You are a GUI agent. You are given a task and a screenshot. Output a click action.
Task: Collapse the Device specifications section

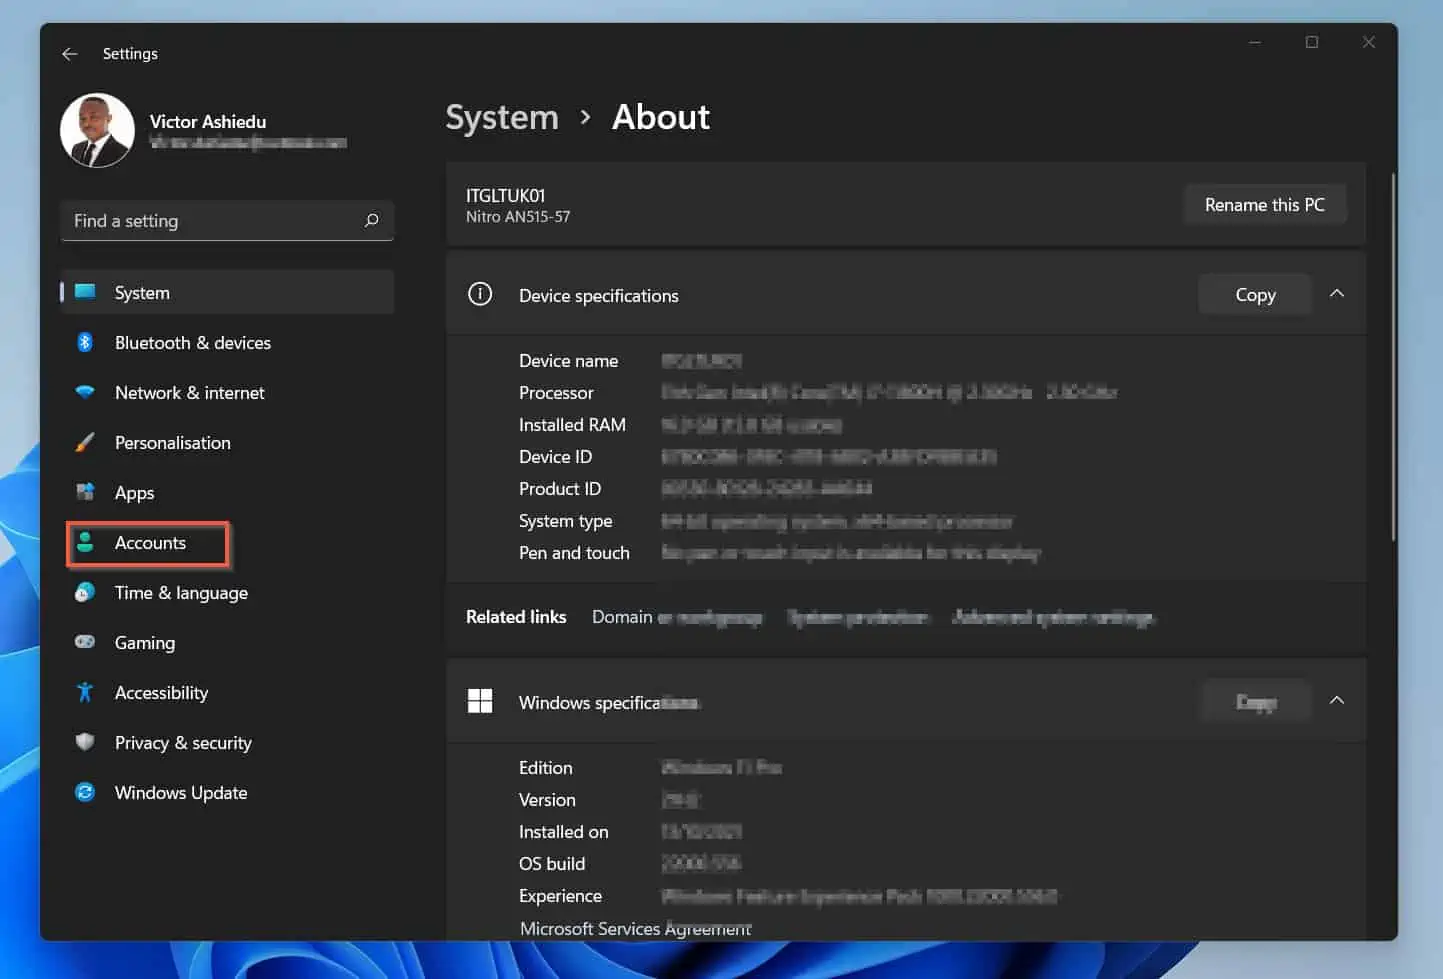1337,294
